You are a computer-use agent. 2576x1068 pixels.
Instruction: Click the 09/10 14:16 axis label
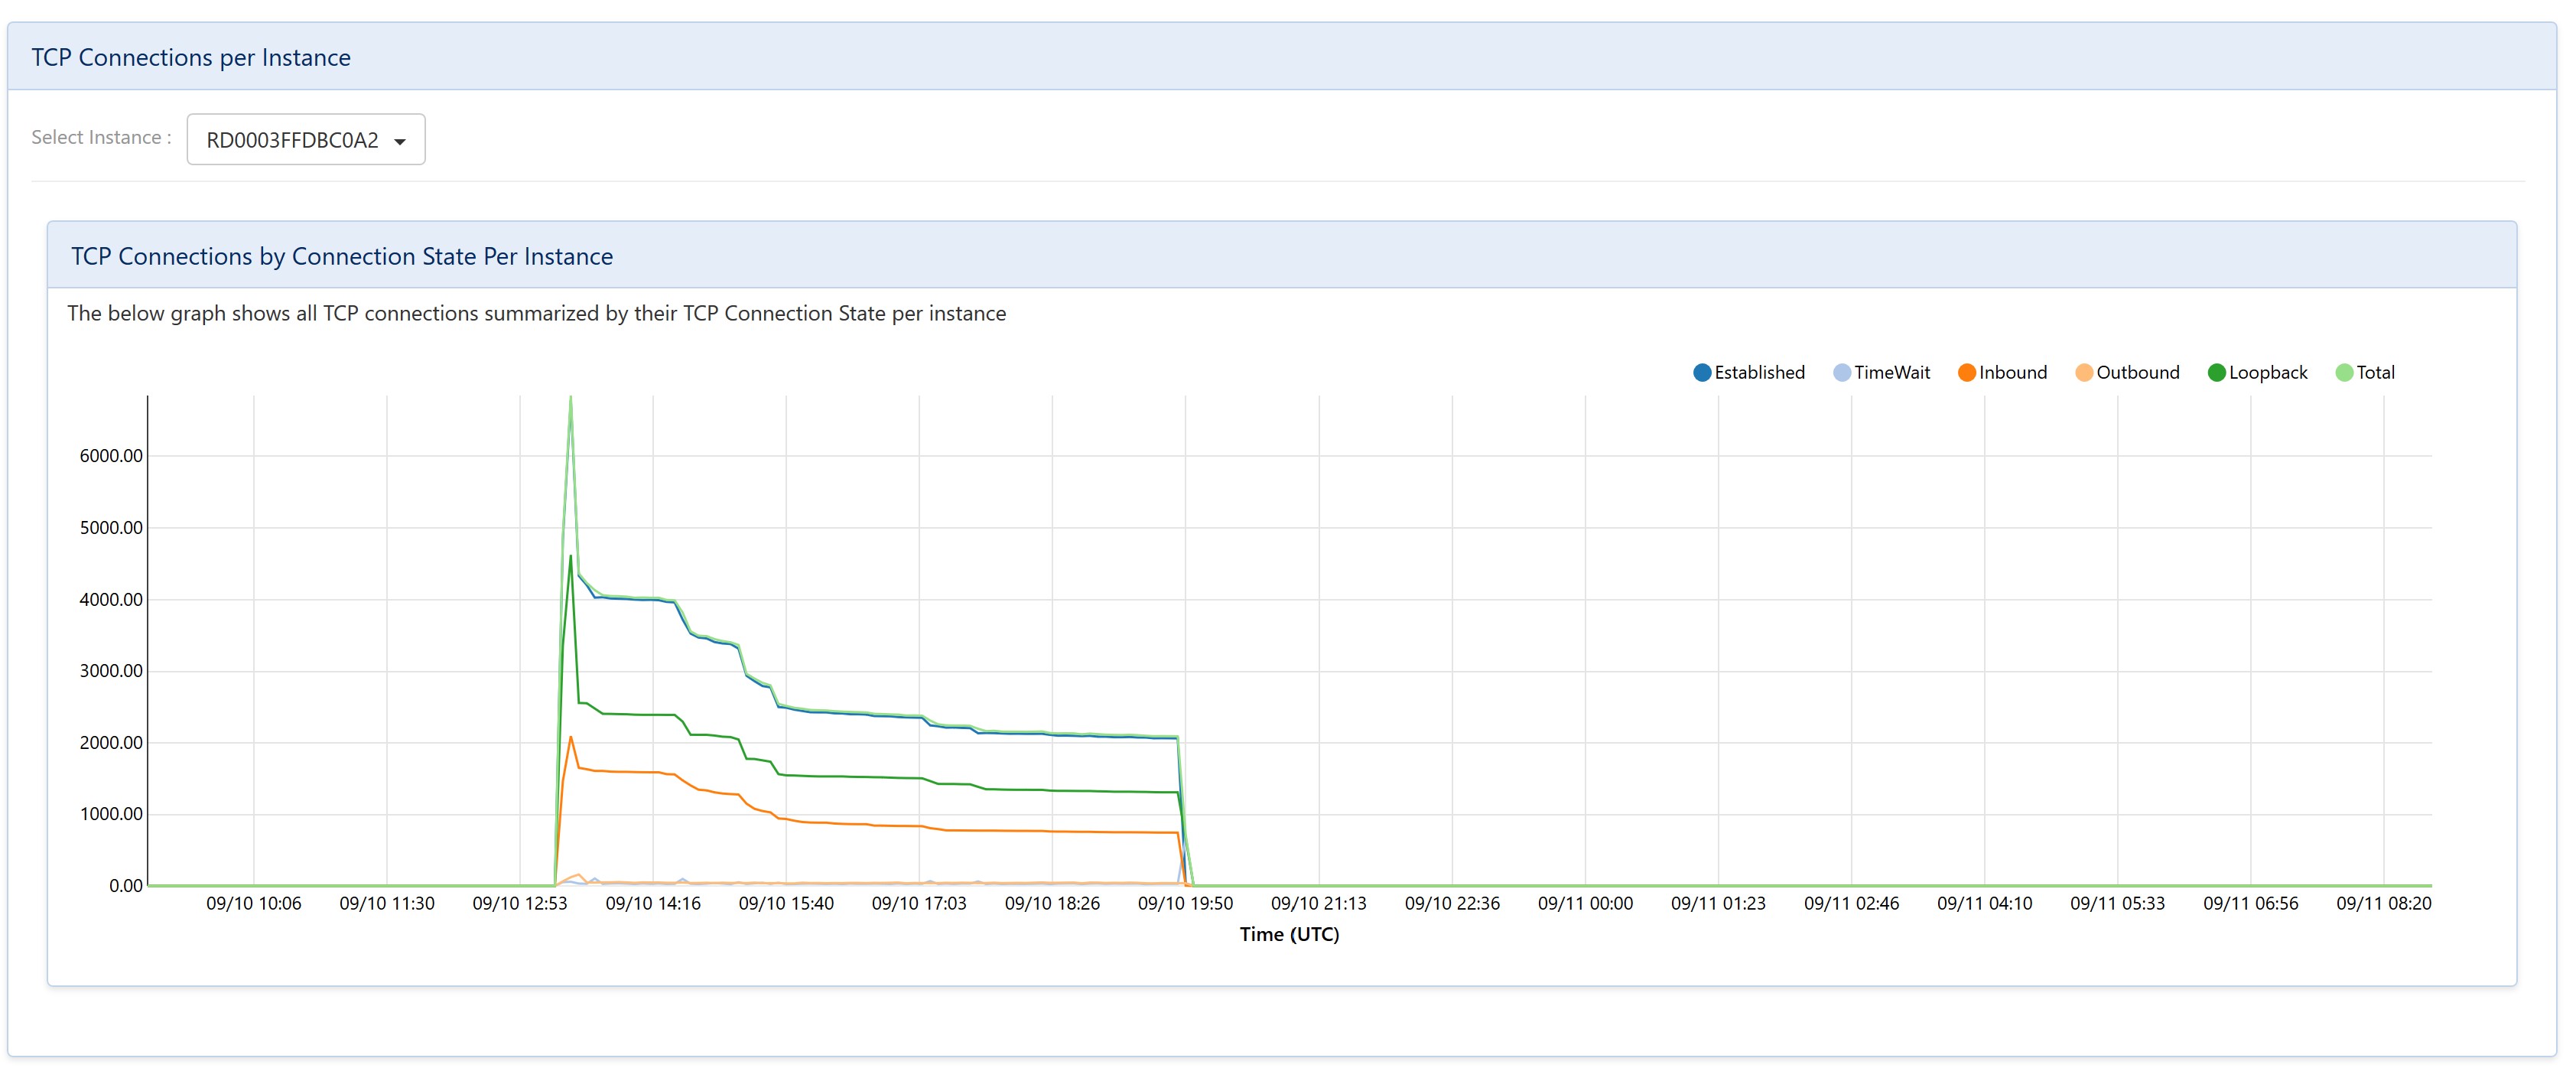655,902
